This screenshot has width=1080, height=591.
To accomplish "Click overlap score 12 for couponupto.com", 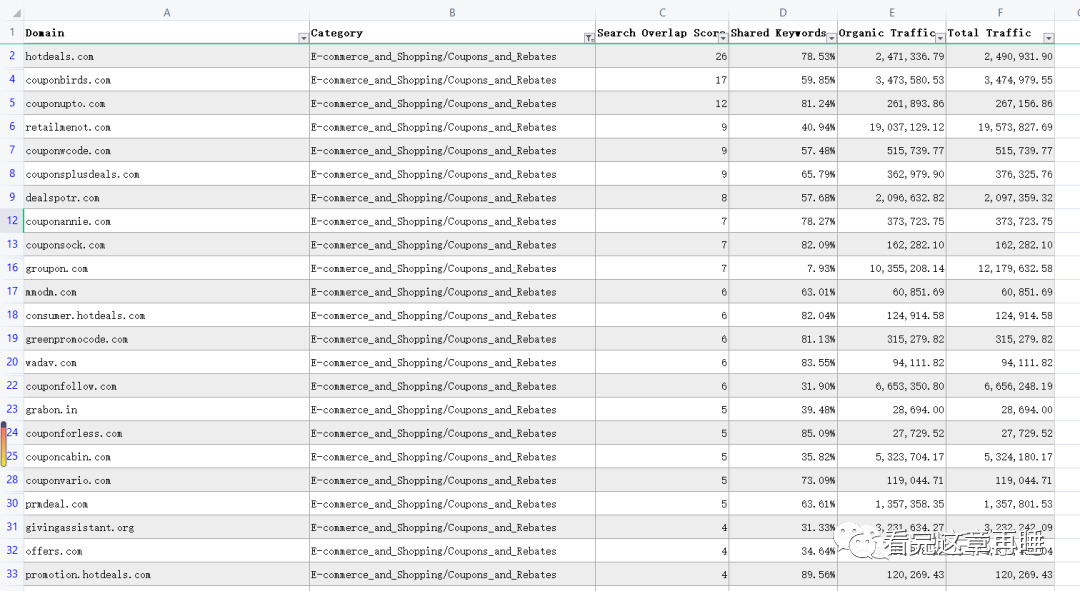I will (663, 103).
